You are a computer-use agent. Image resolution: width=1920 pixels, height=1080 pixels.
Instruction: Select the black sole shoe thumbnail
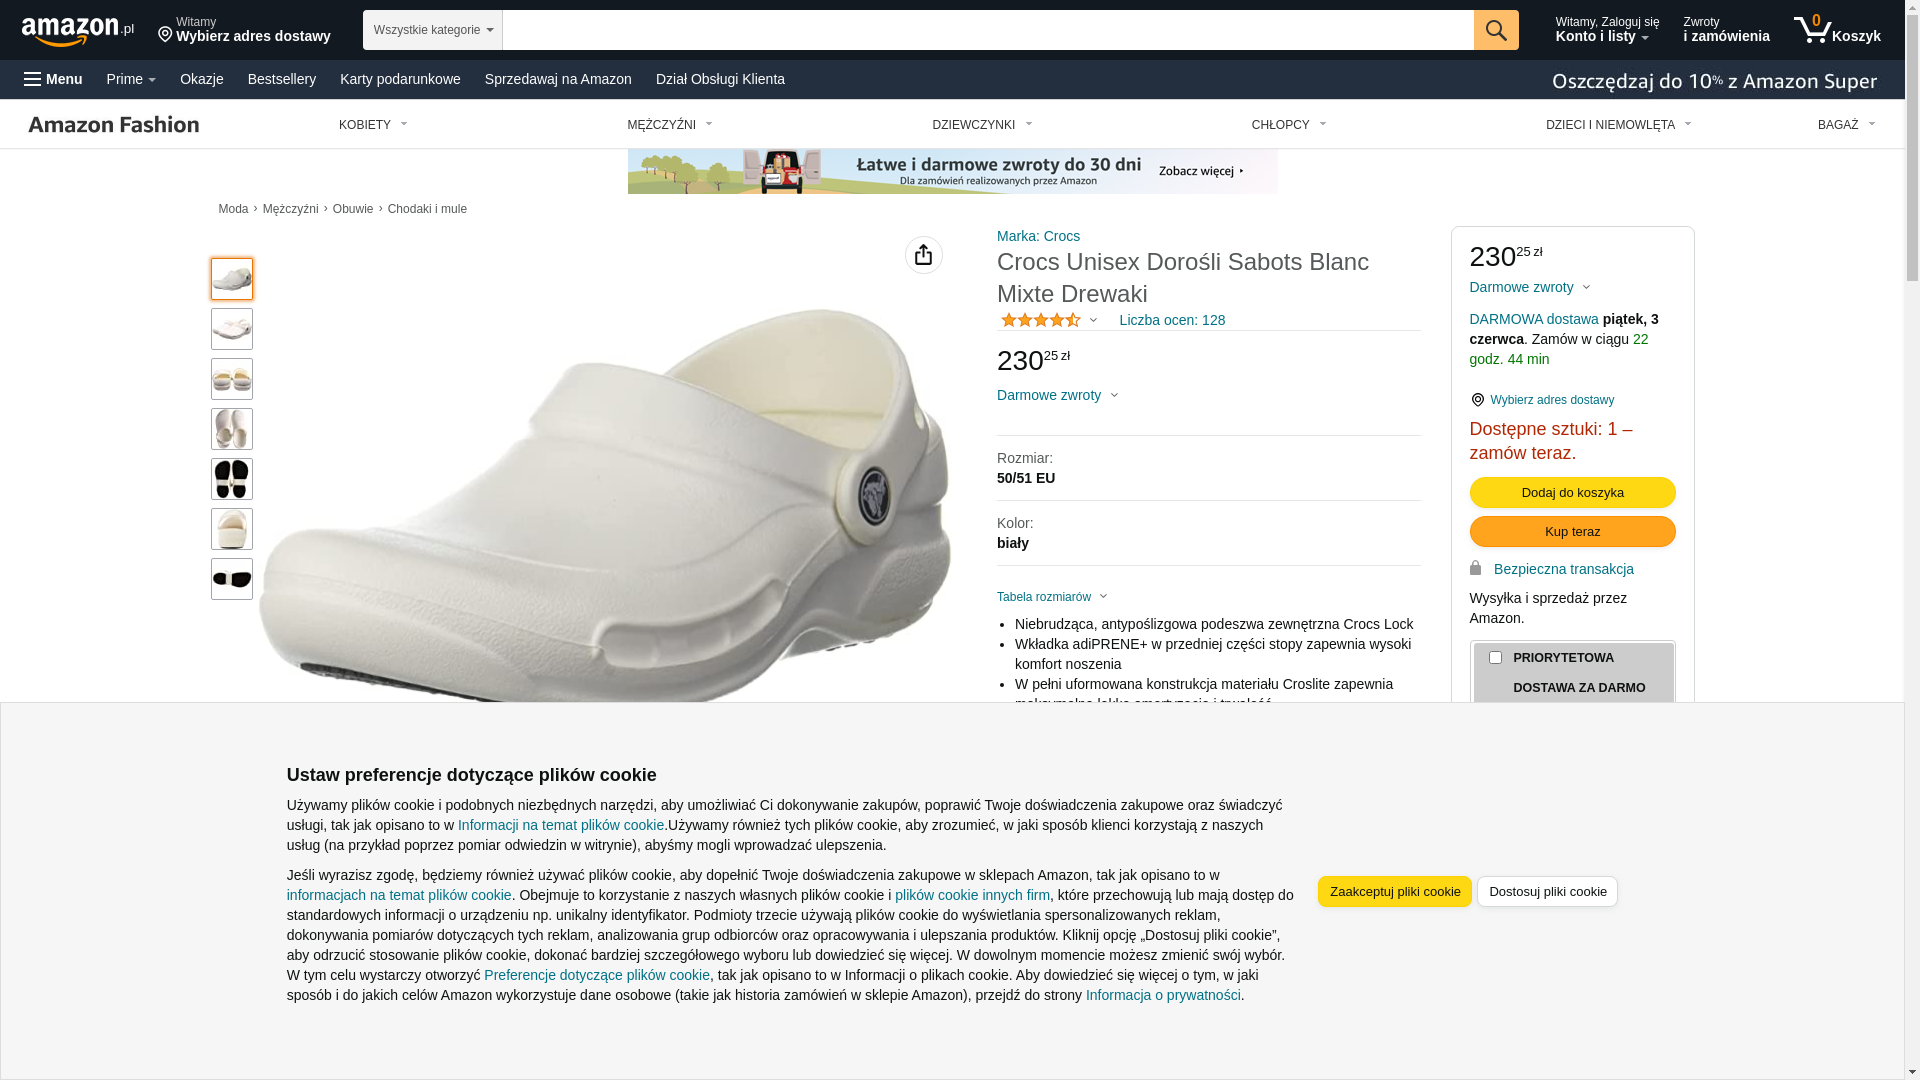click(232, 479)
